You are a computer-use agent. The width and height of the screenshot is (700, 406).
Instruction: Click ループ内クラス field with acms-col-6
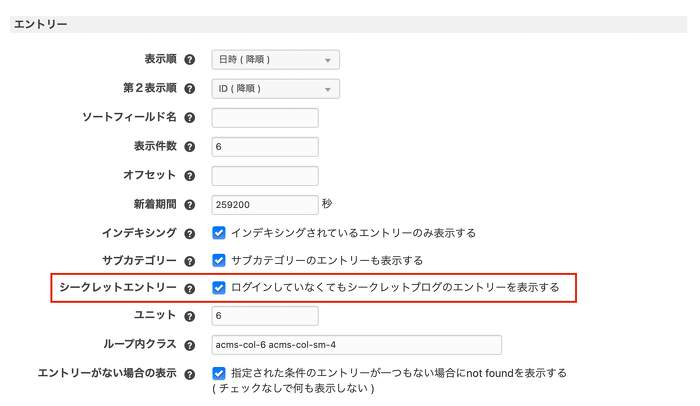[355, 345]
